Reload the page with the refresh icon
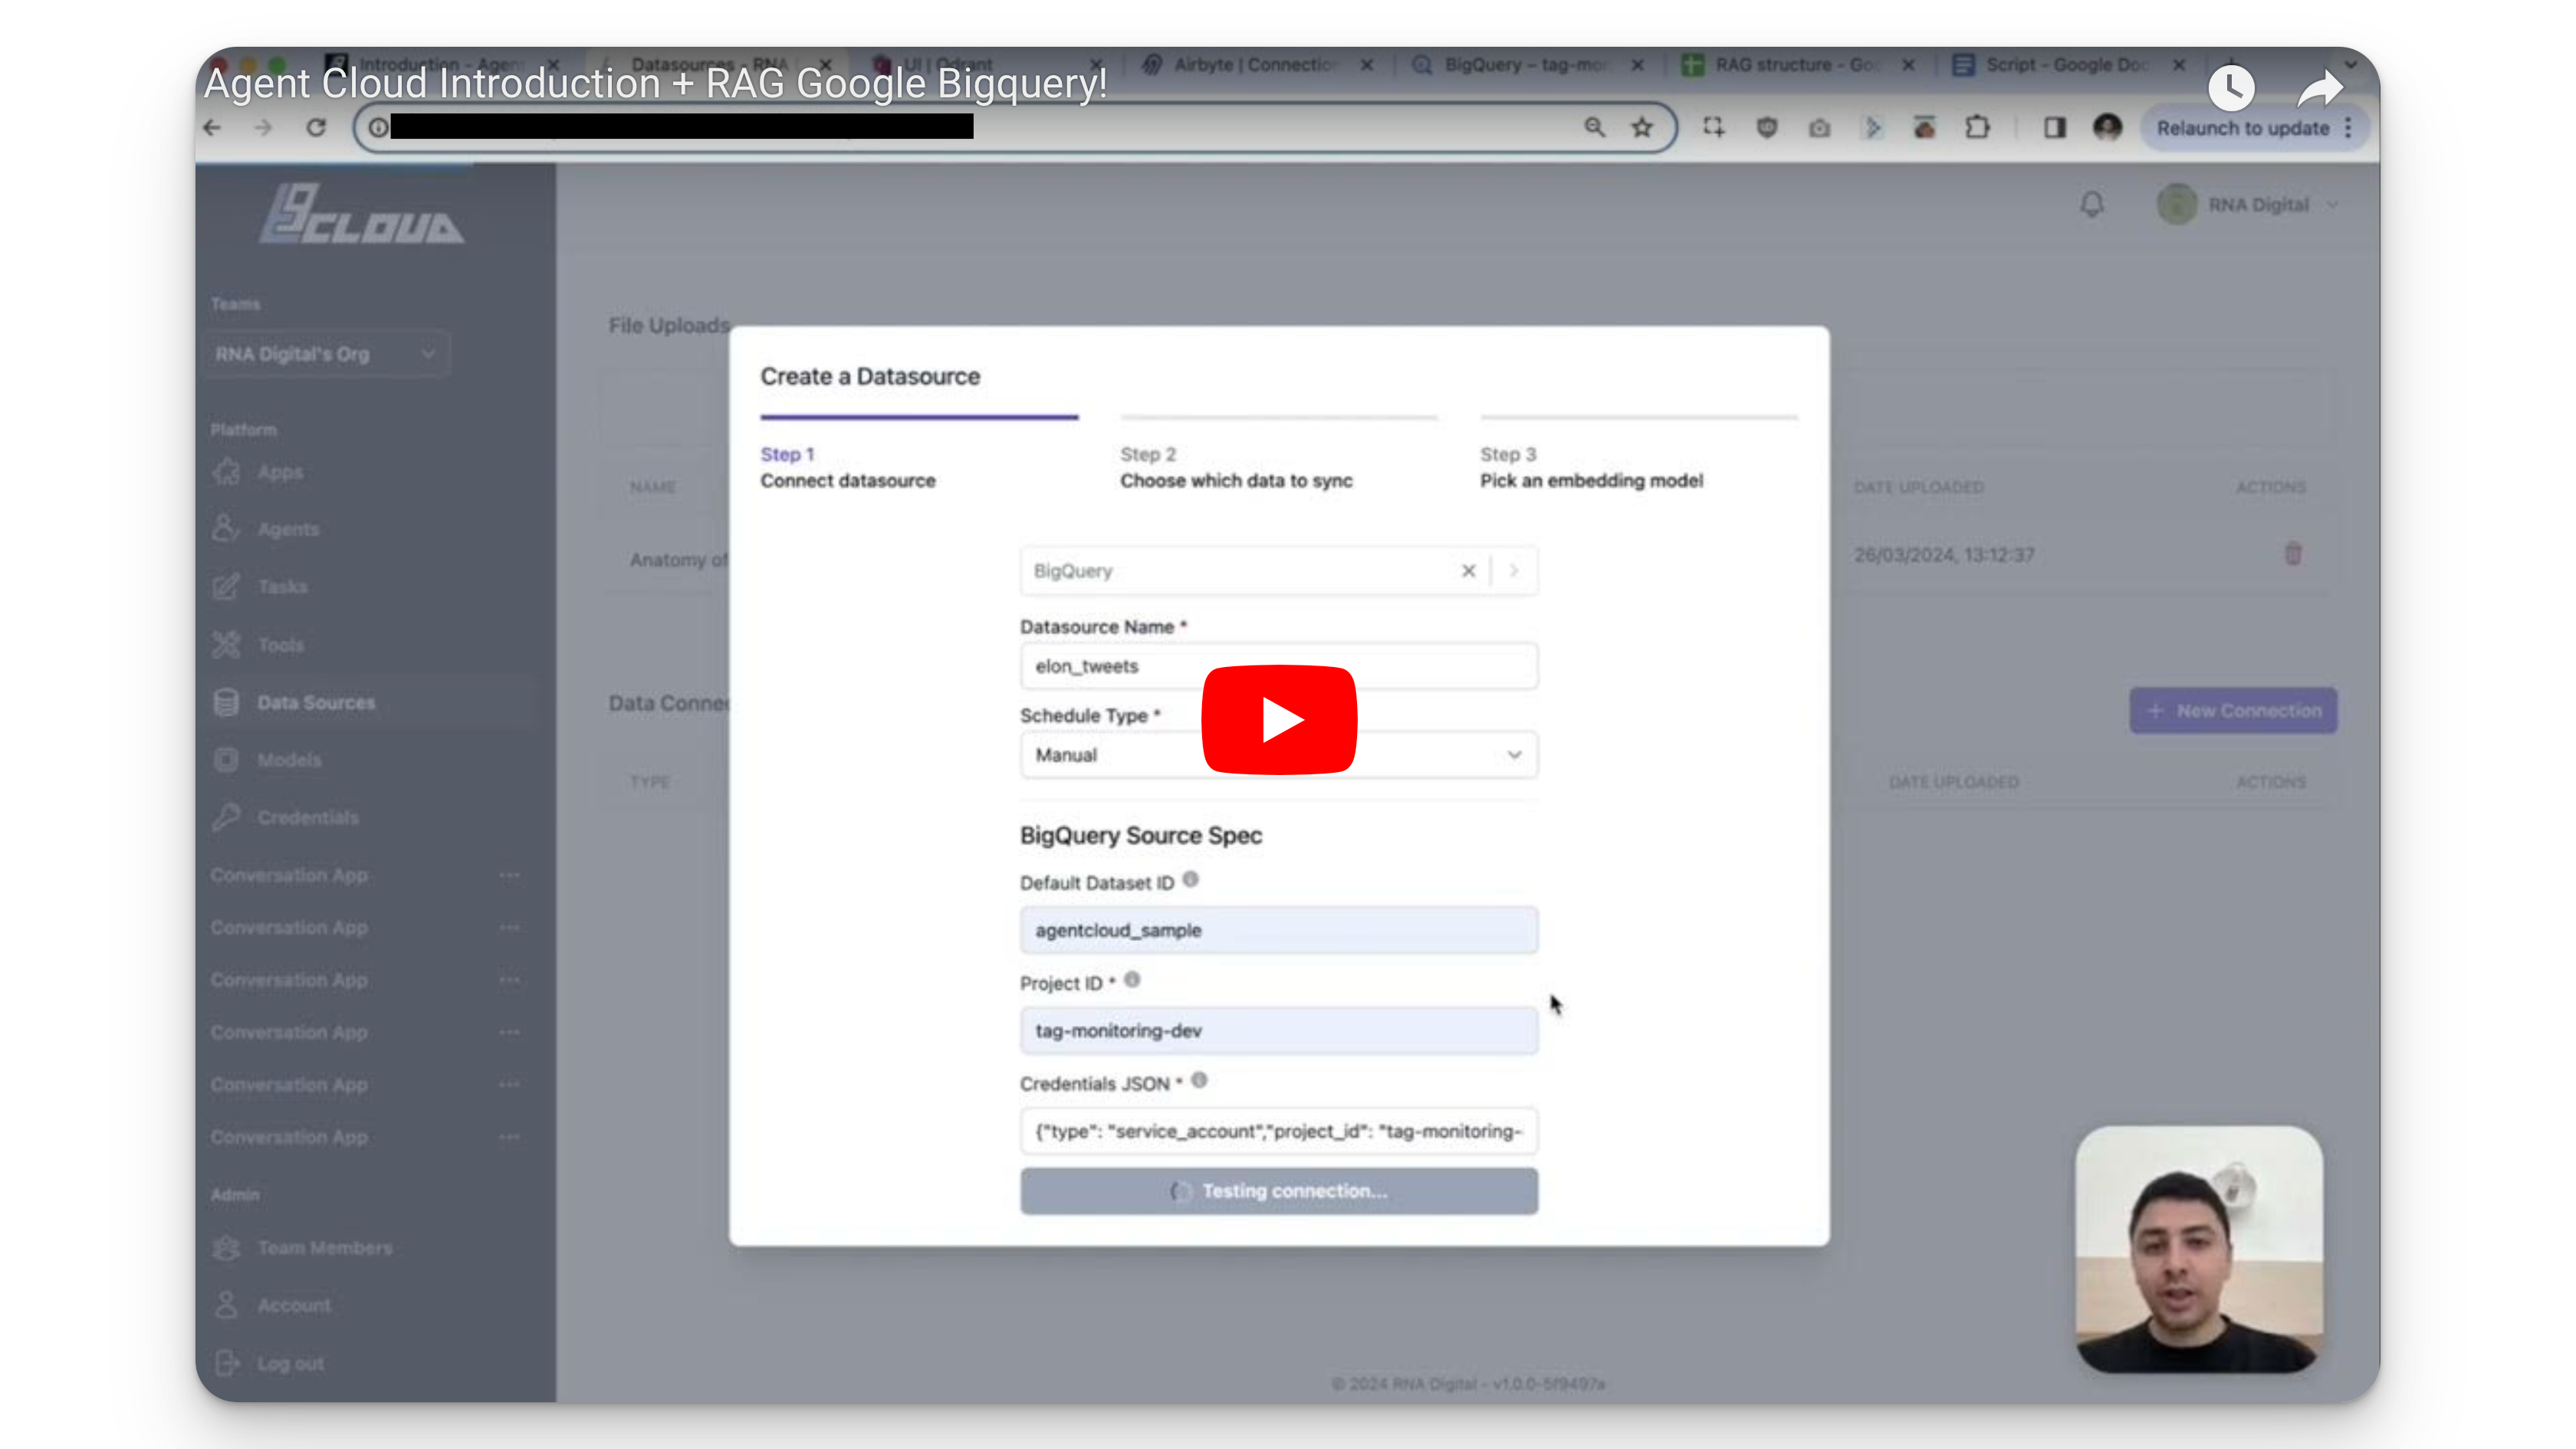This screenshot has height=1449, width=2576. (x=316, y=128)
